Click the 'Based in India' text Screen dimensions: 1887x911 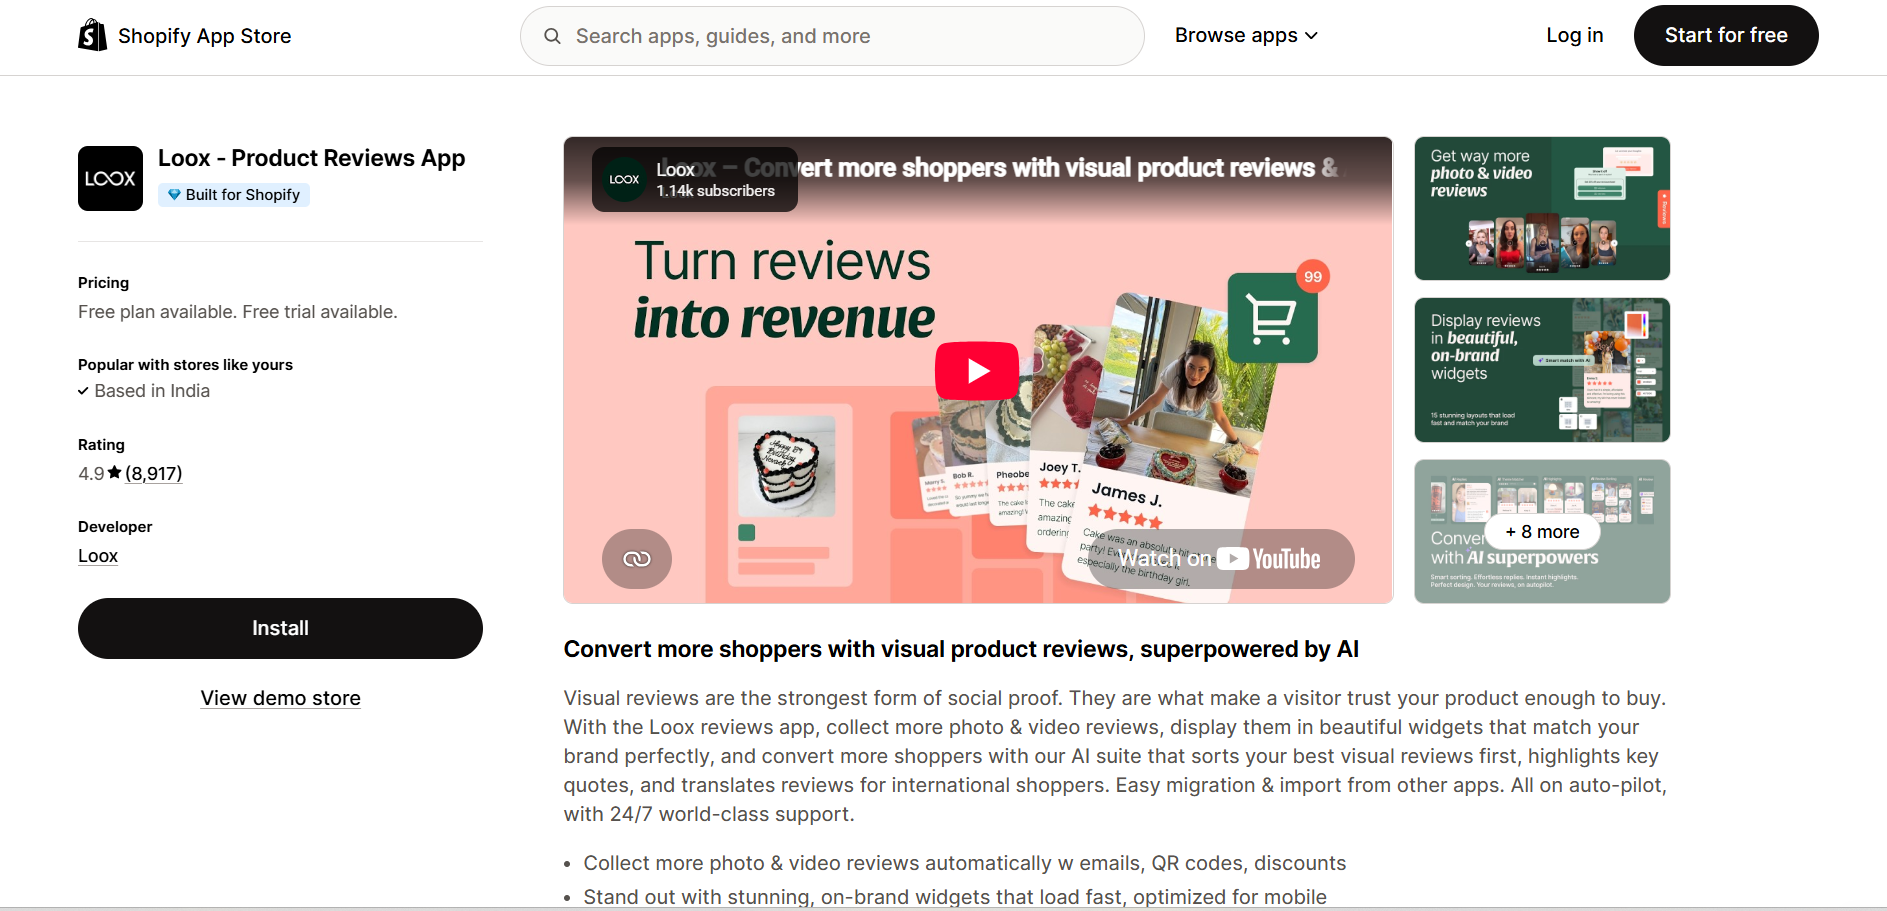152,391
